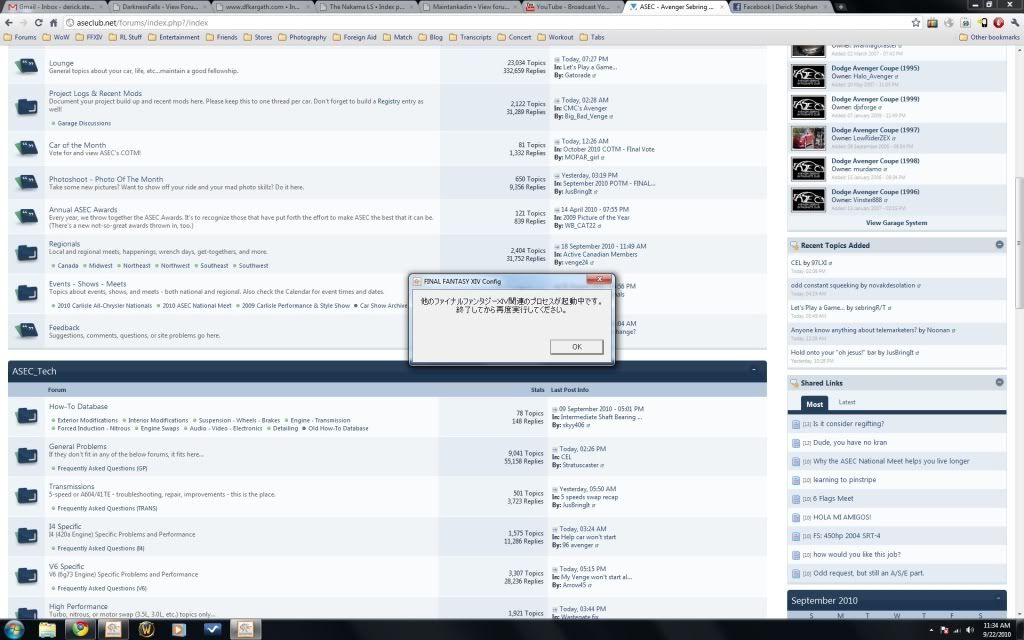The image size is (1024, 640).
Task: Click the Photoshoot forum icon
Action: [26, 182]
